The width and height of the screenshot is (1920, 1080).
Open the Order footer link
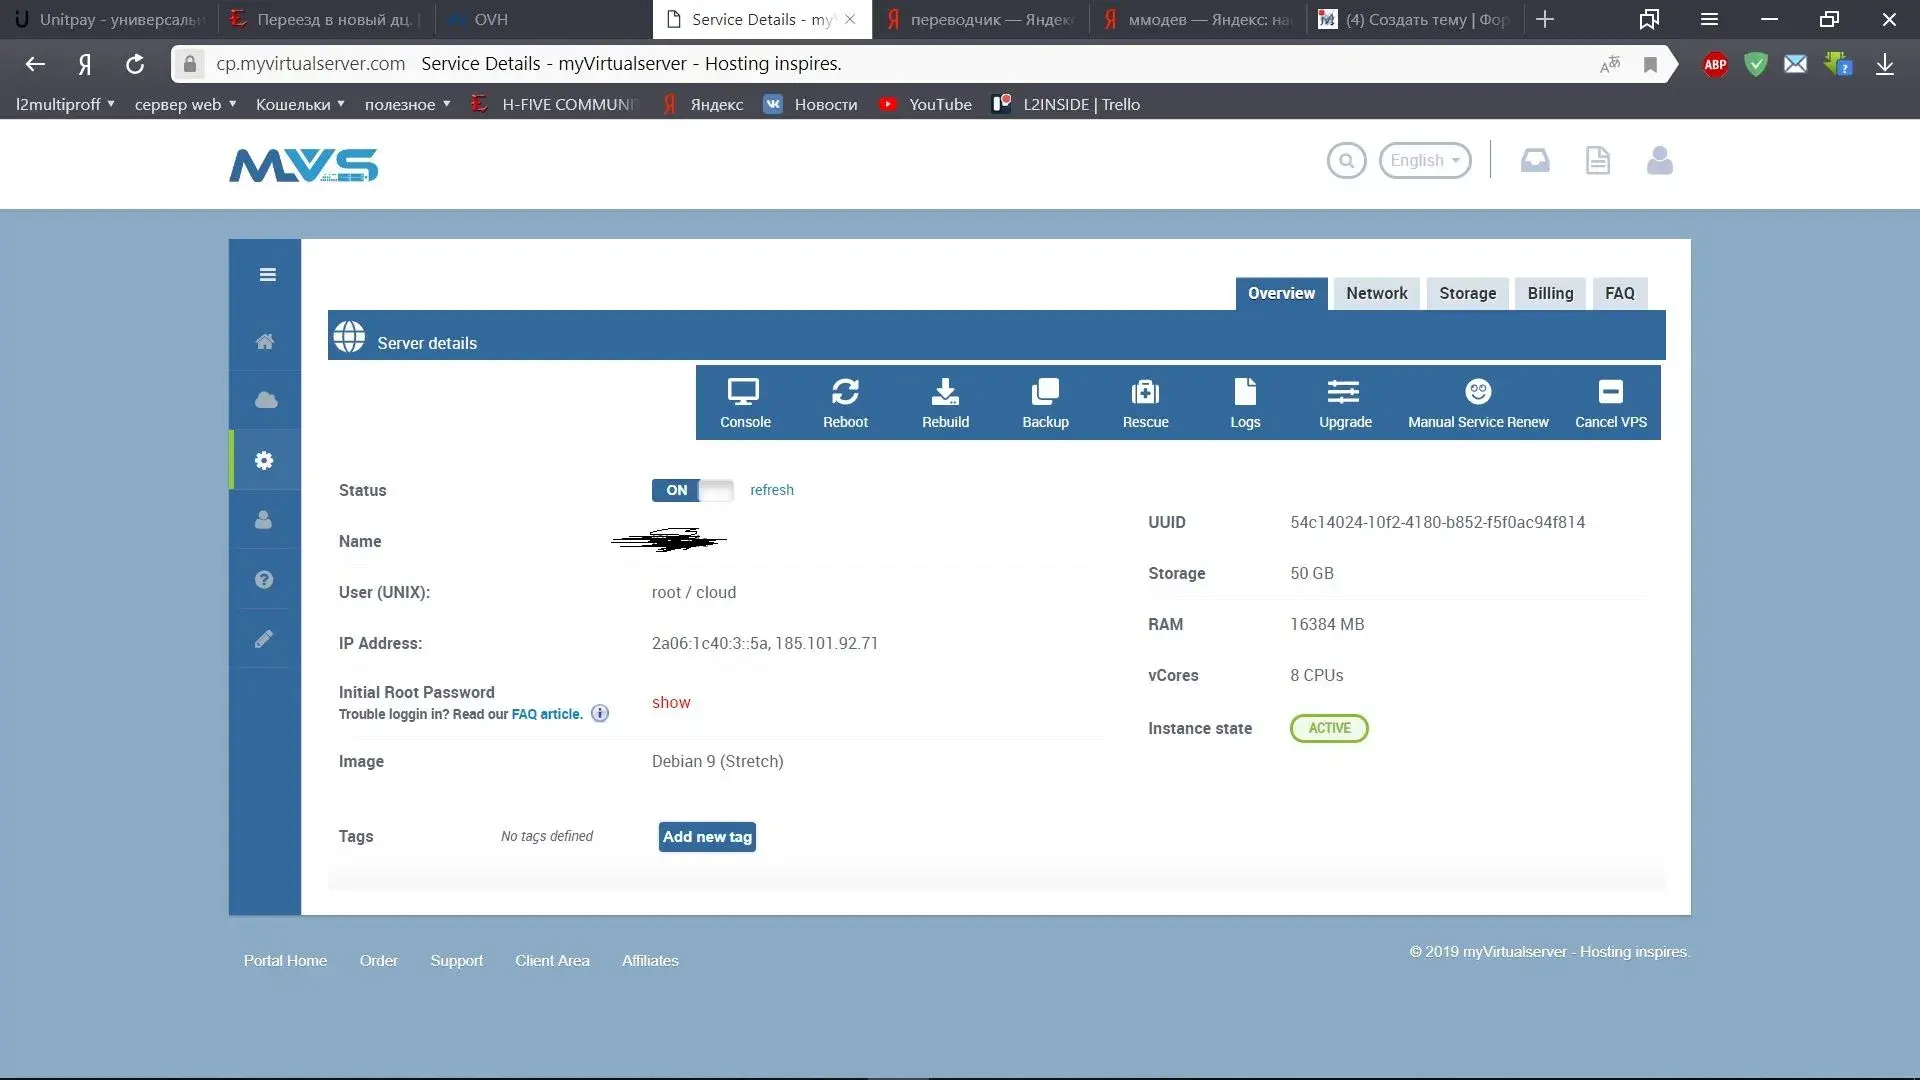pyautogui.click(x=378, y=960)
